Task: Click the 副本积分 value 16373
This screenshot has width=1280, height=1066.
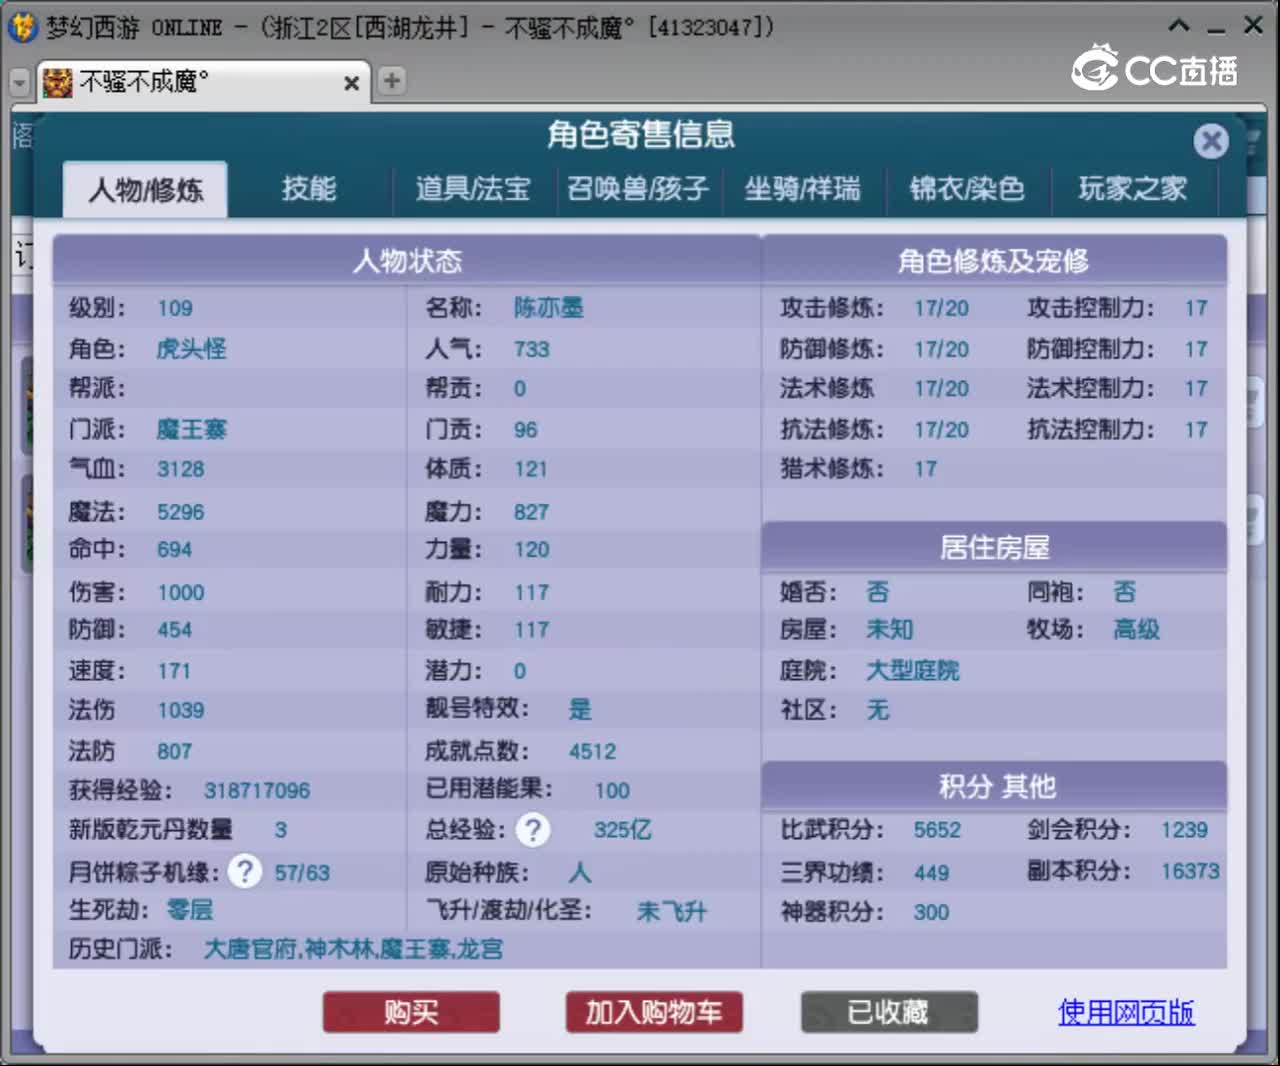Action: (x=1190, y=871)
